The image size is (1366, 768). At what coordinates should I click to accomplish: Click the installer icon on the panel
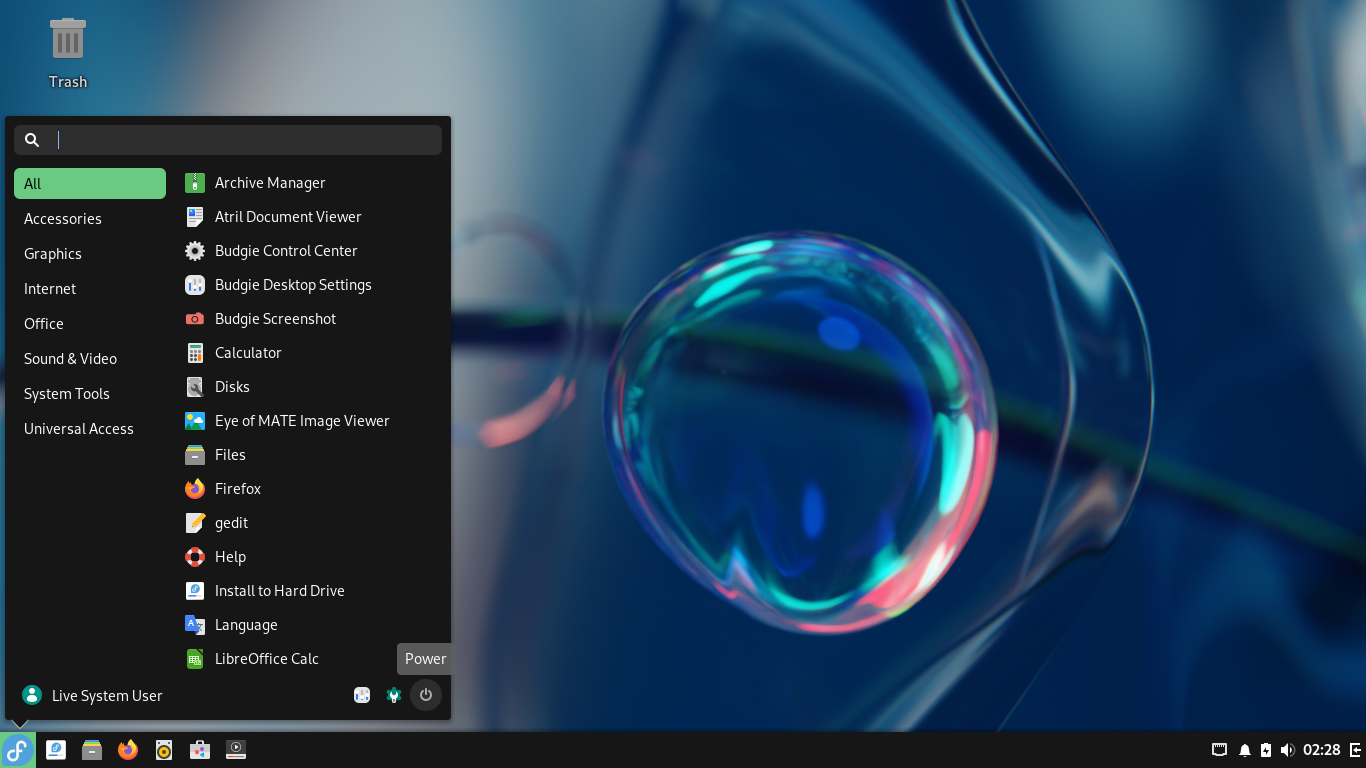[x=56, y=750]
